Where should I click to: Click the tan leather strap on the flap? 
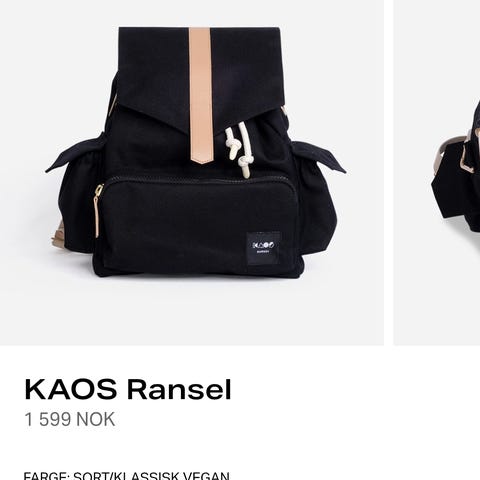pyautogui.click(x=200, y=95)
